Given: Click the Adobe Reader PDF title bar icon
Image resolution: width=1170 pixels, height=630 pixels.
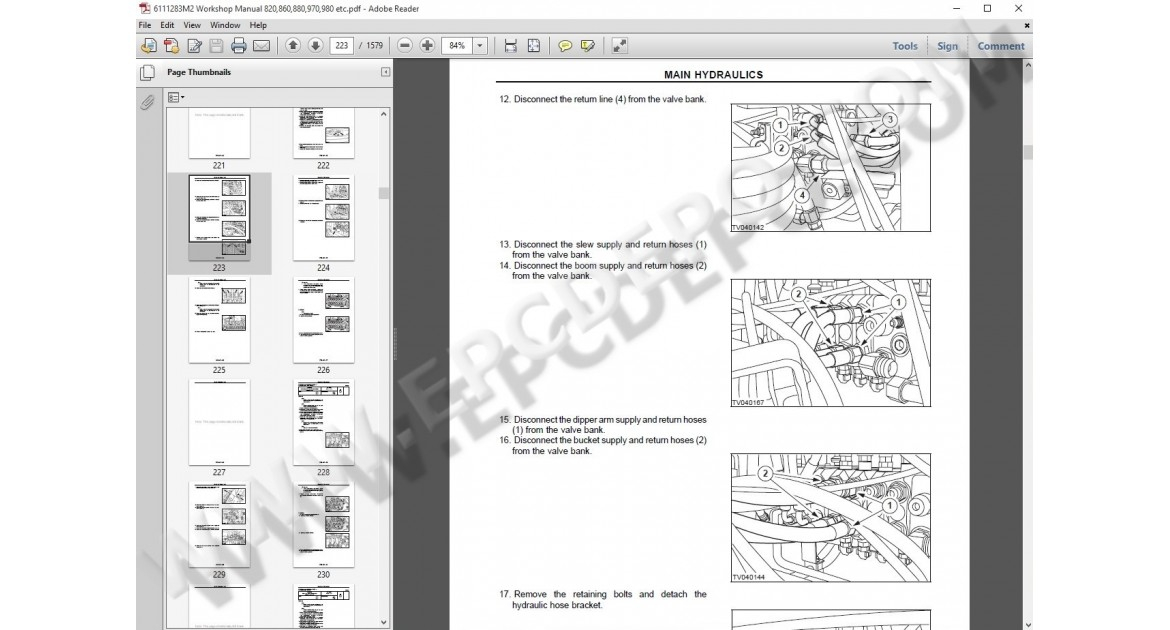Looking at the screenshot, I should (145, 8).
